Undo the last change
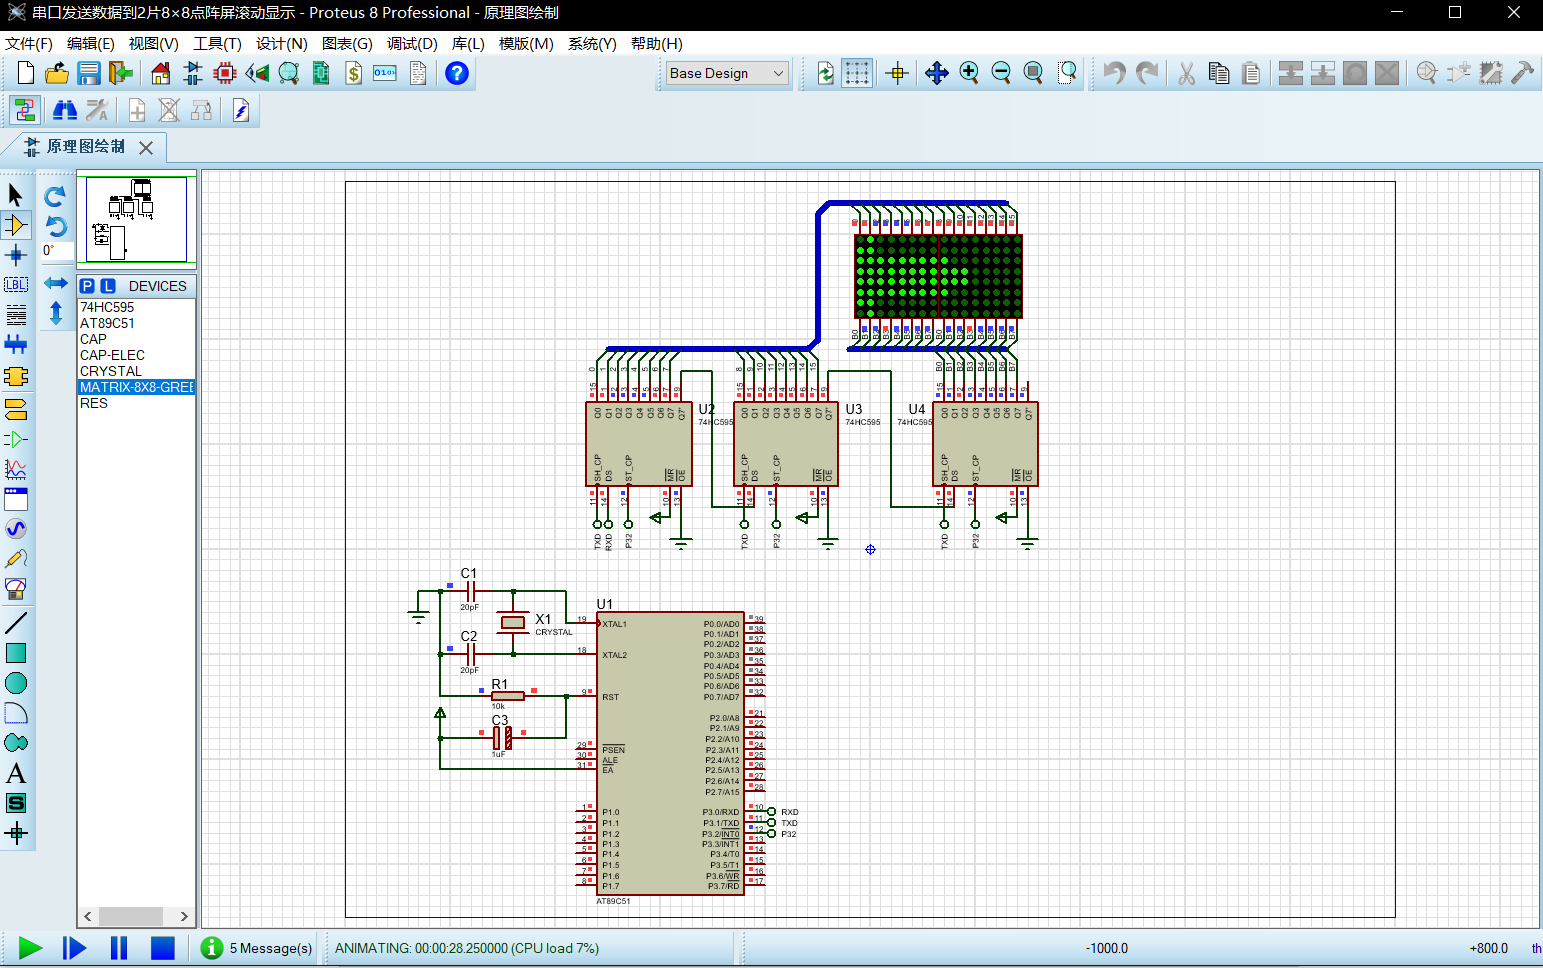Image resolution: width=1543 pixels, height=968 pixels. 1114,73
